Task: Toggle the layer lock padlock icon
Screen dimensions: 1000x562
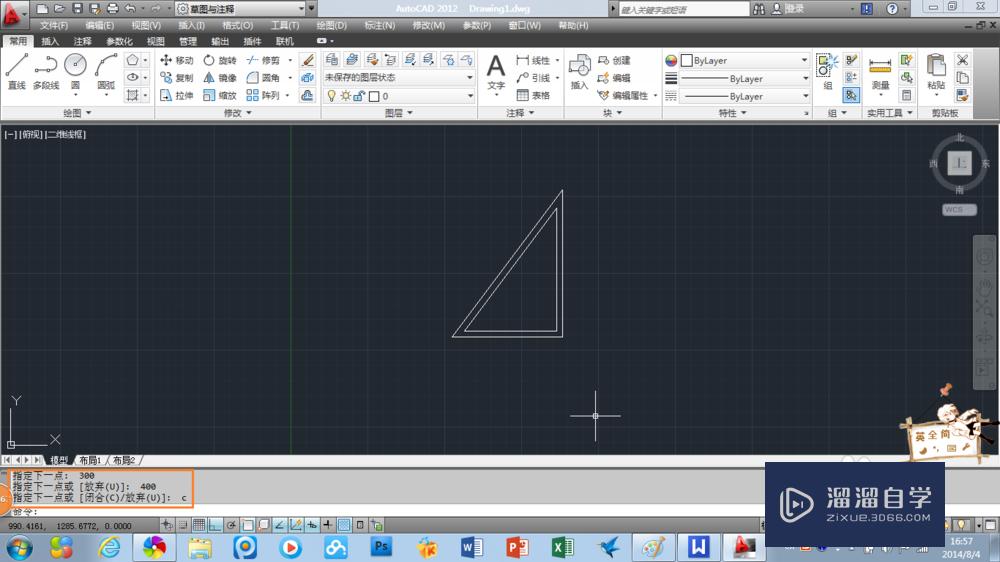Action: pos(359,96)
